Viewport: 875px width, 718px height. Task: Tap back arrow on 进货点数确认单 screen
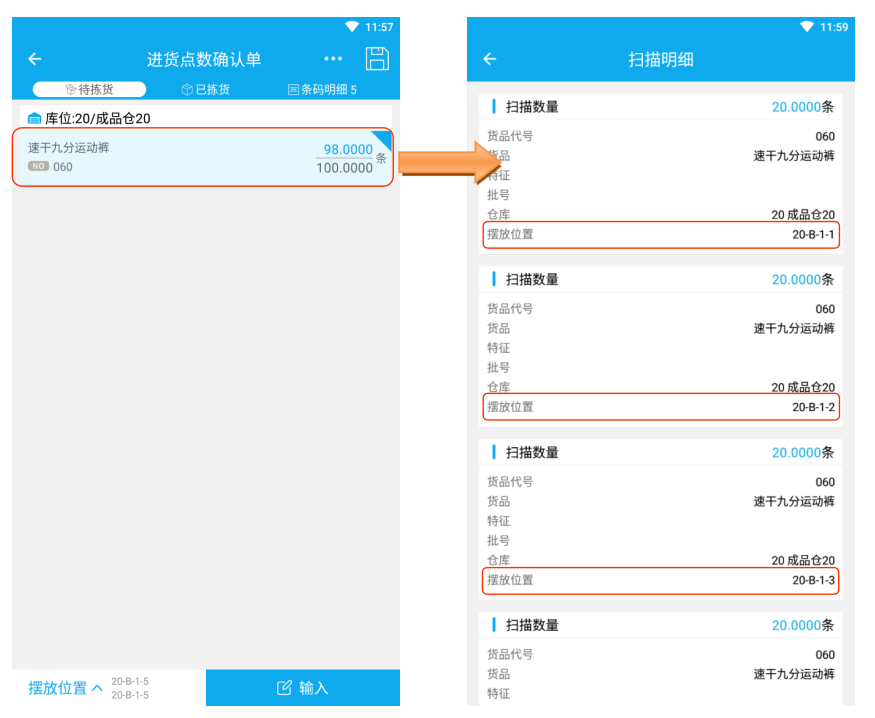point(35,59)
